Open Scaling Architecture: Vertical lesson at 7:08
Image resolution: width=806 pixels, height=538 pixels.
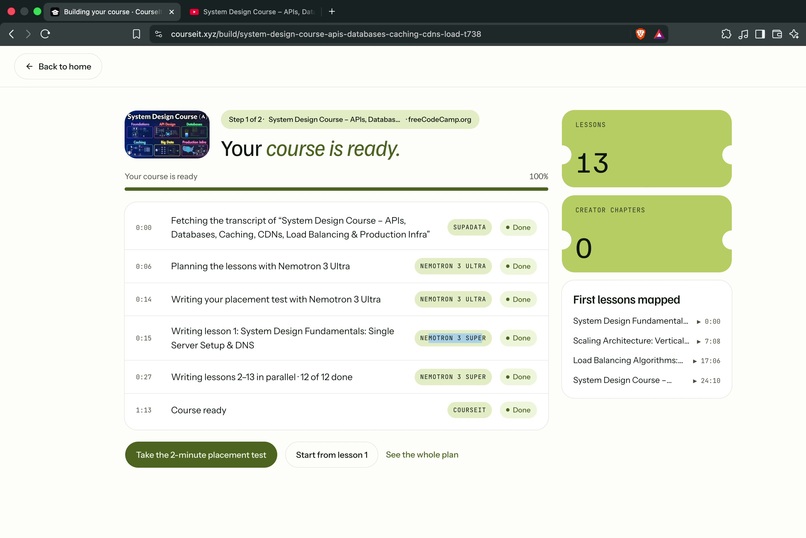click(x=647, y=341)
